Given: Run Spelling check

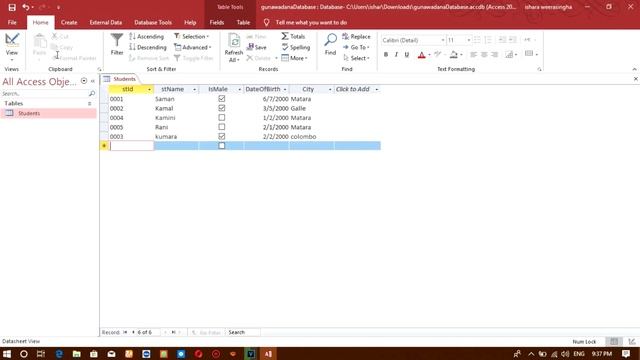Looking at the screenshot, I should click(x=296, y=47).
